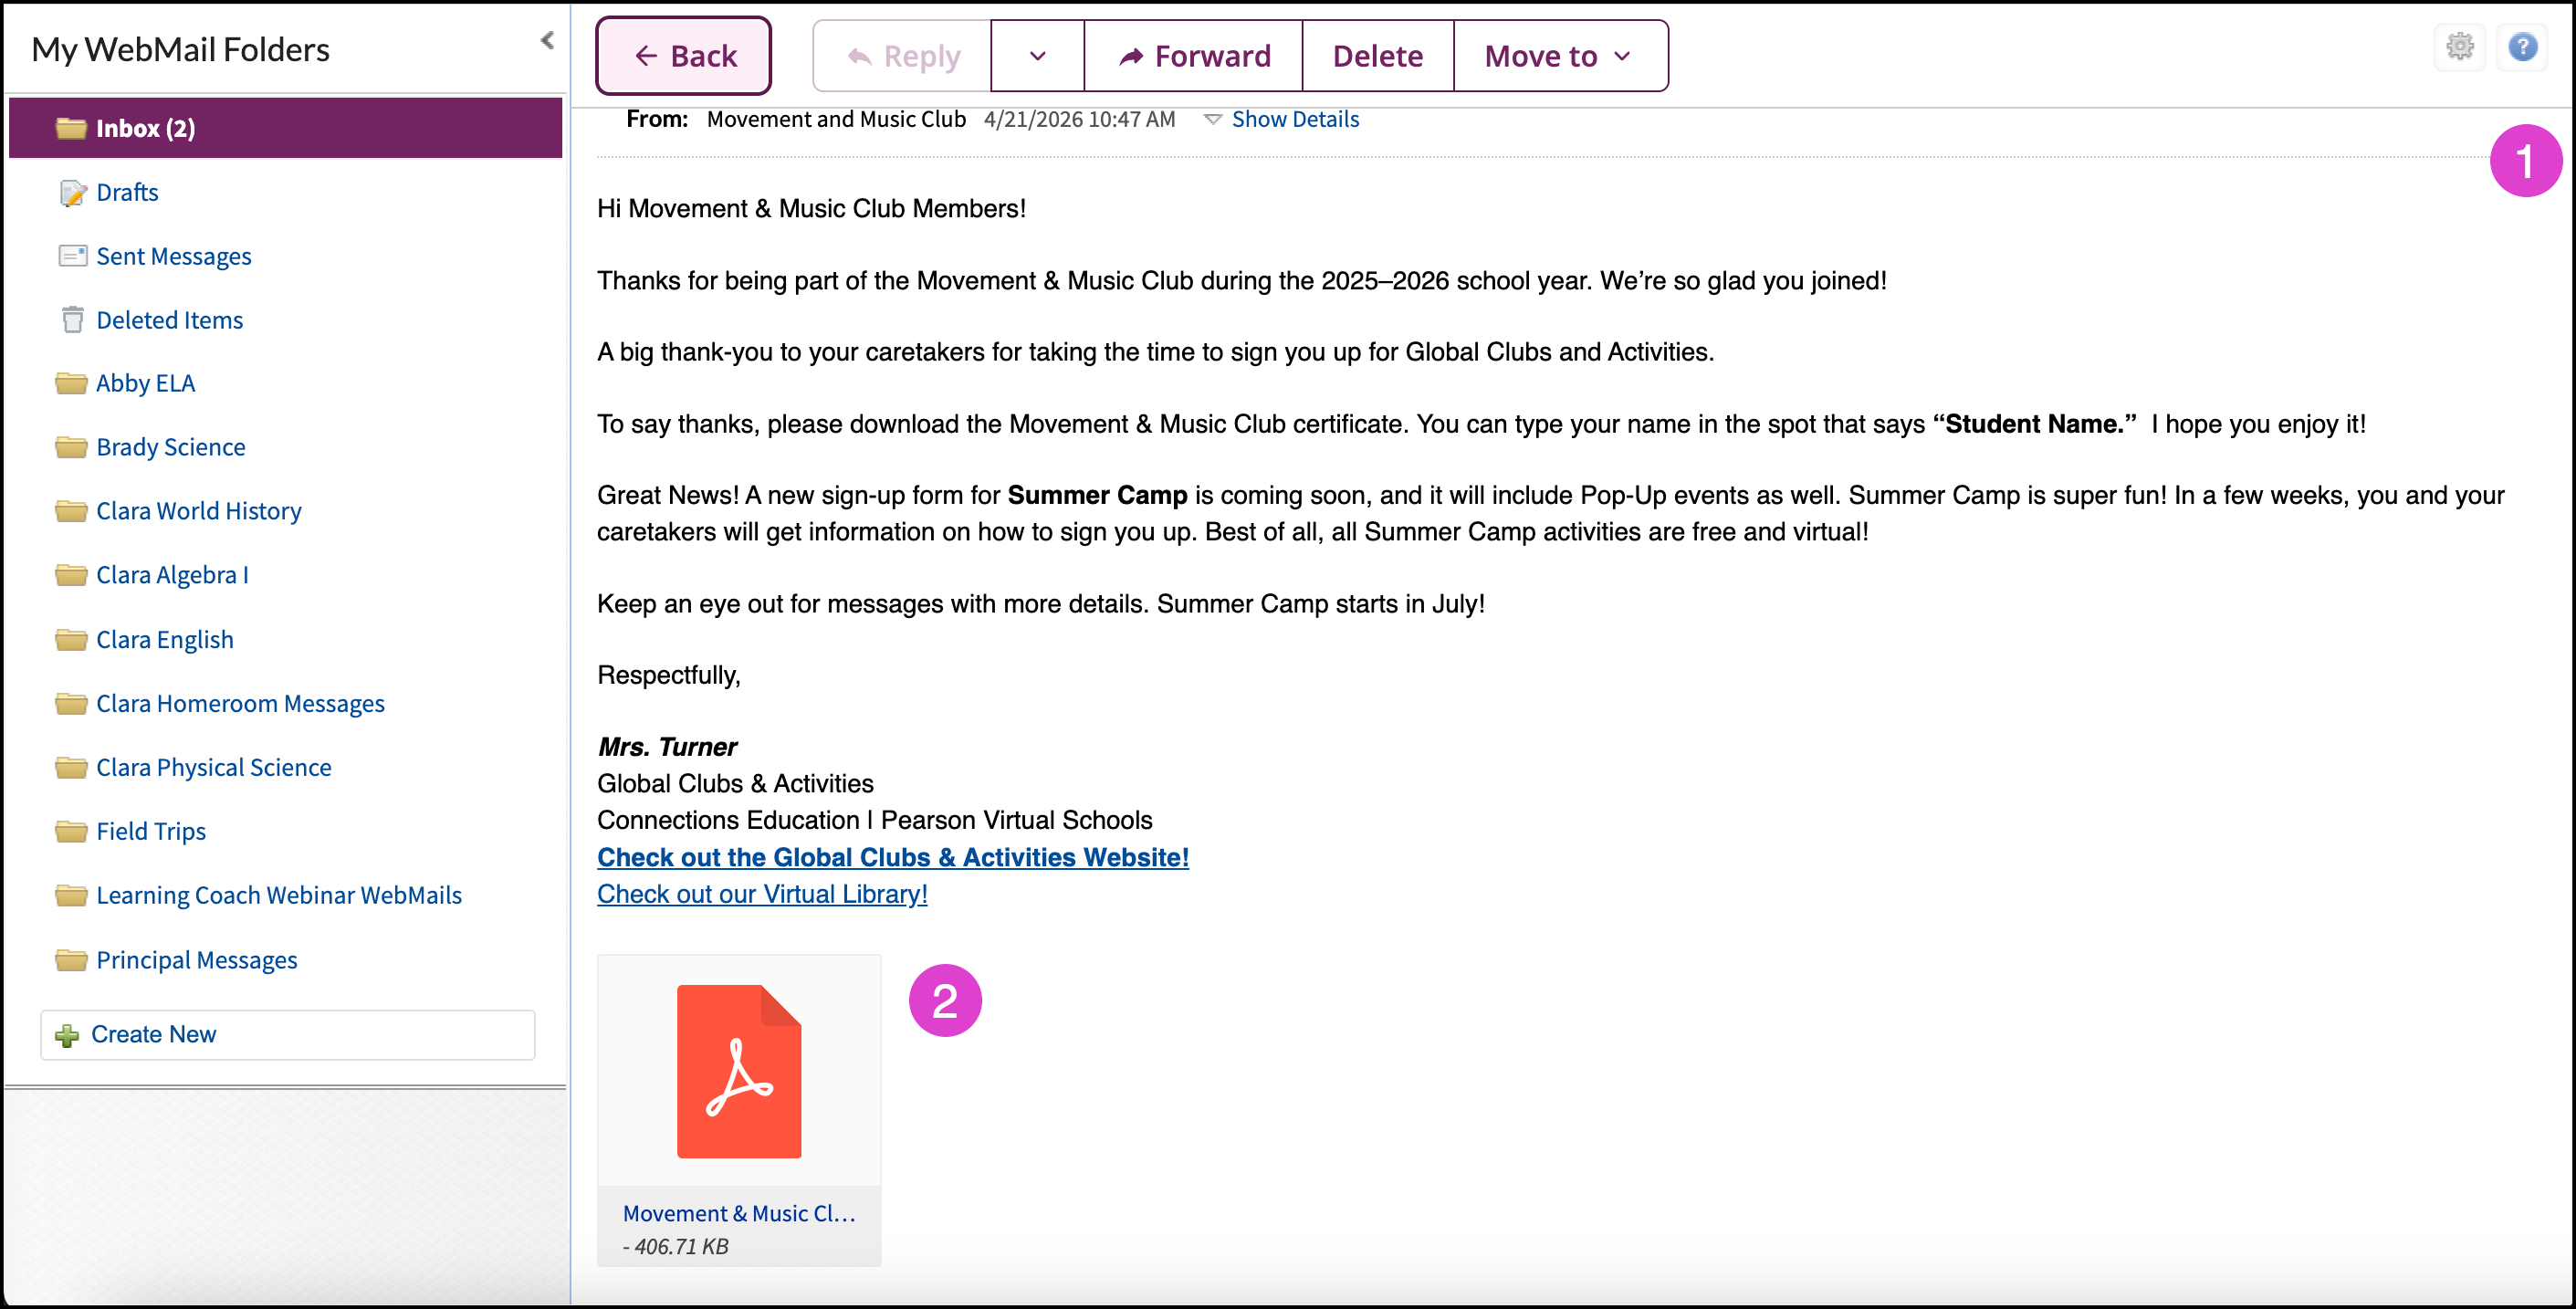The width and height of the screenshot is (2576, 1309).
Task: Click the Drafts folder icon
Action: (72, 192)
